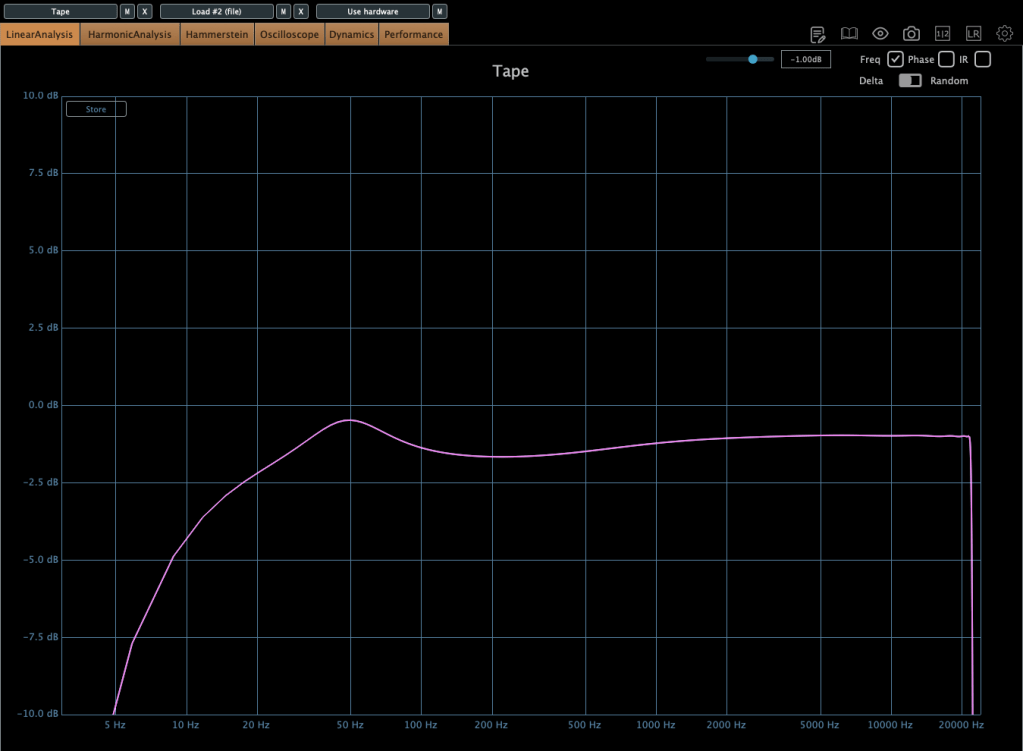Switch to the HarmonicAnalysis tab
The image size is (1023, 751).
(x=130, y=34)
